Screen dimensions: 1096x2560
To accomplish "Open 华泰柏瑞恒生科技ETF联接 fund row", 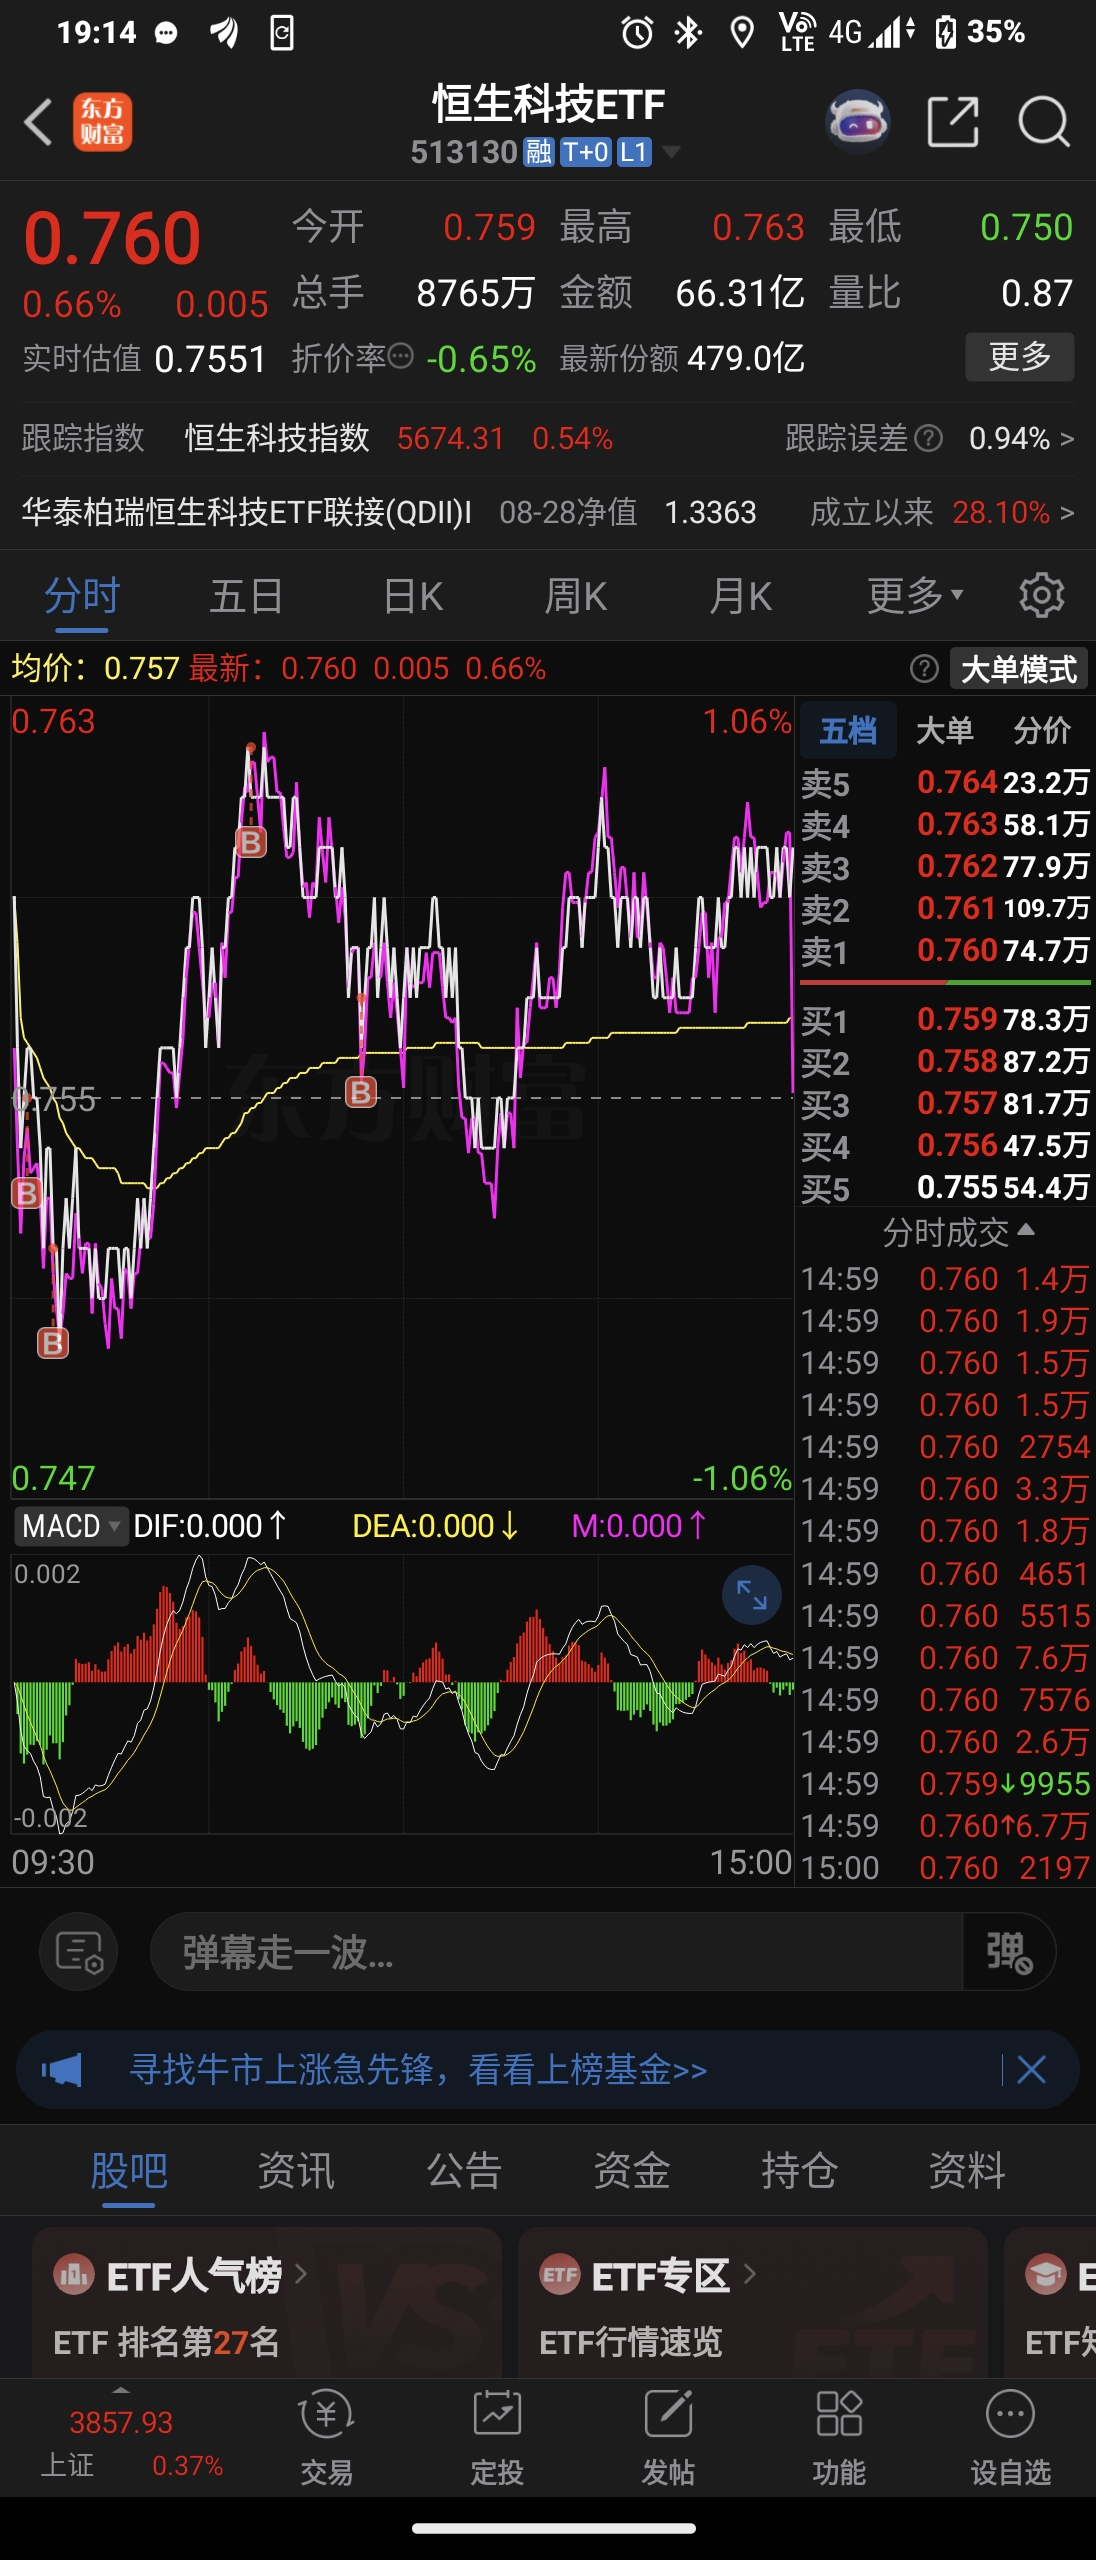I will [x=548, y=512].
